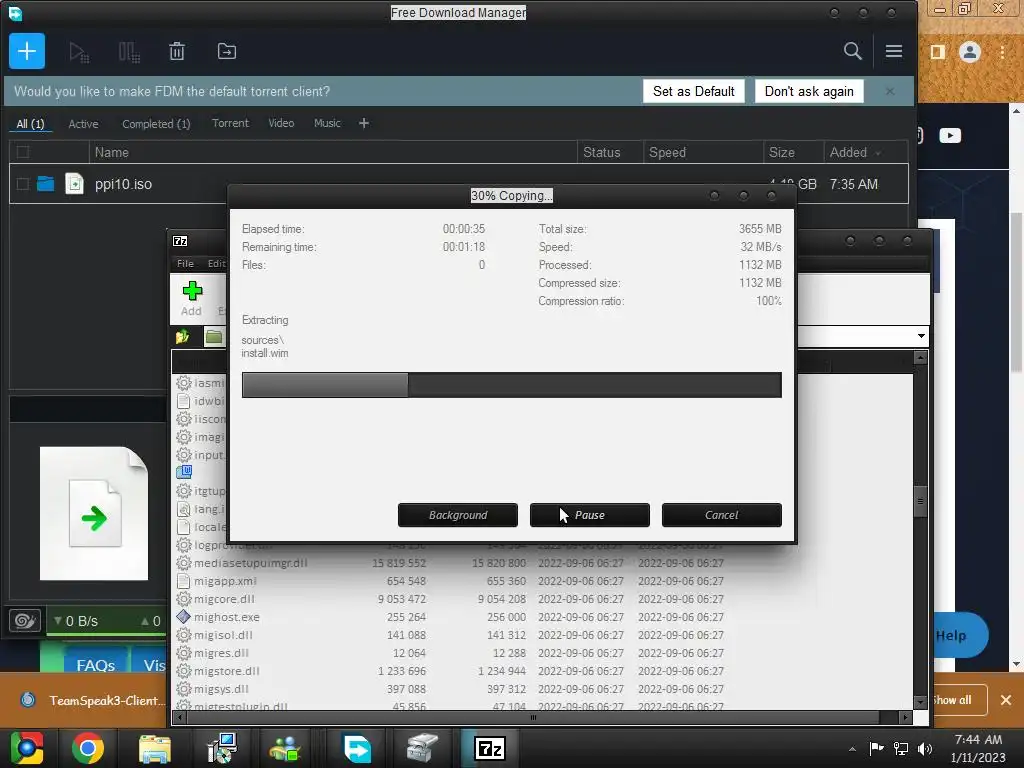Screen dimensions: 1024x768
Task: Click the start downloads toolbar icon in FDM
Action: [79, 52]
